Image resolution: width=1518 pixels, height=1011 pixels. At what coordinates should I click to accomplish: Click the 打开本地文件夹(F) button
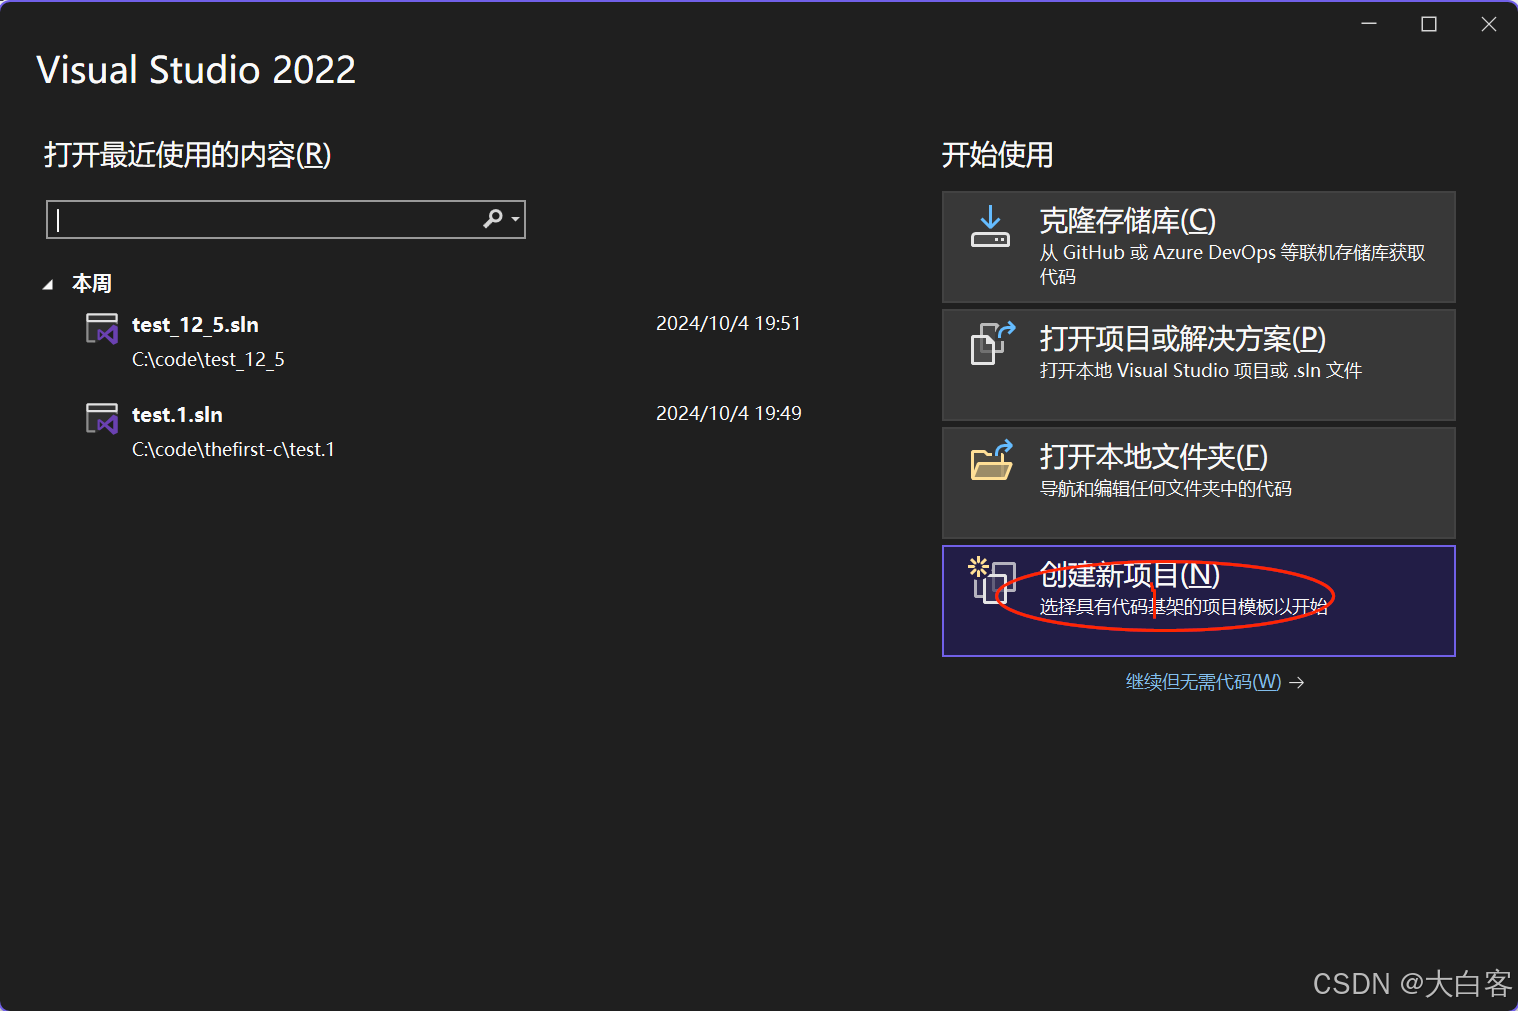[x=1198, y=483]
